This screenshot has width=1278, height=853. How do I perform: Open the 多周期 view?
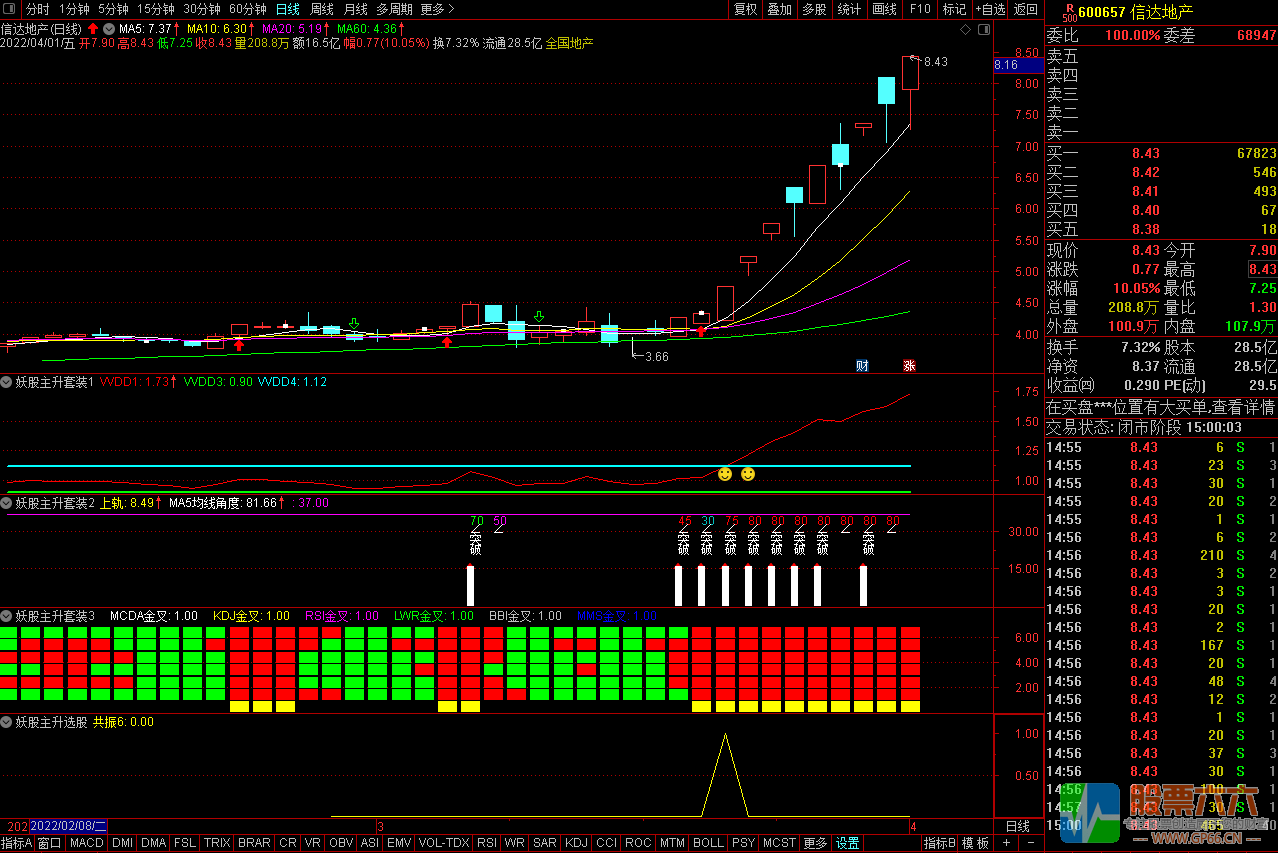[394, 9]
